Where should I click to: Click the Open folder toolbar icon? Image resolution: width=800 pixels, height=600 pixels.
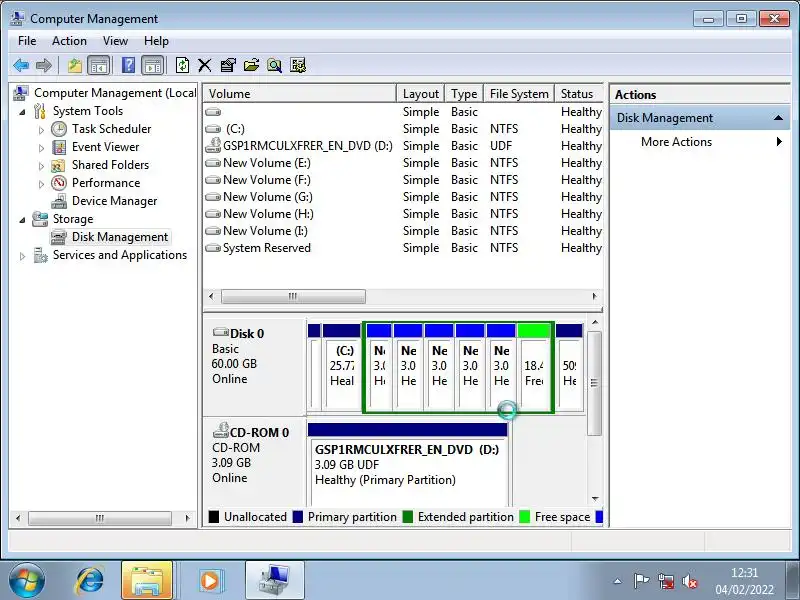(251, 65)
